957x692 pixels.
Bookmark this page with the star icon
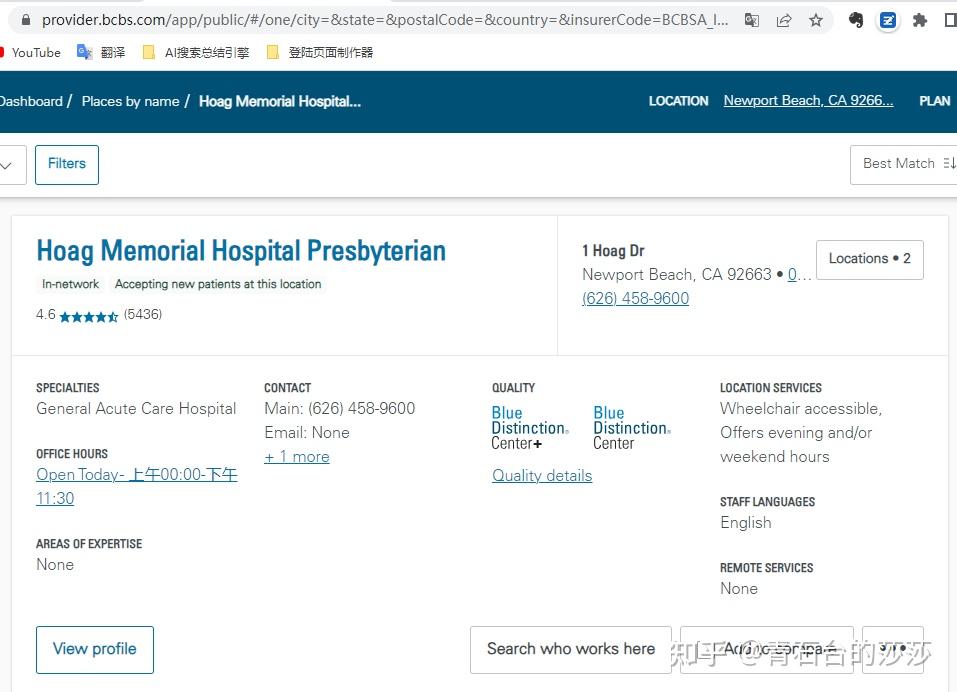(816, 20)
